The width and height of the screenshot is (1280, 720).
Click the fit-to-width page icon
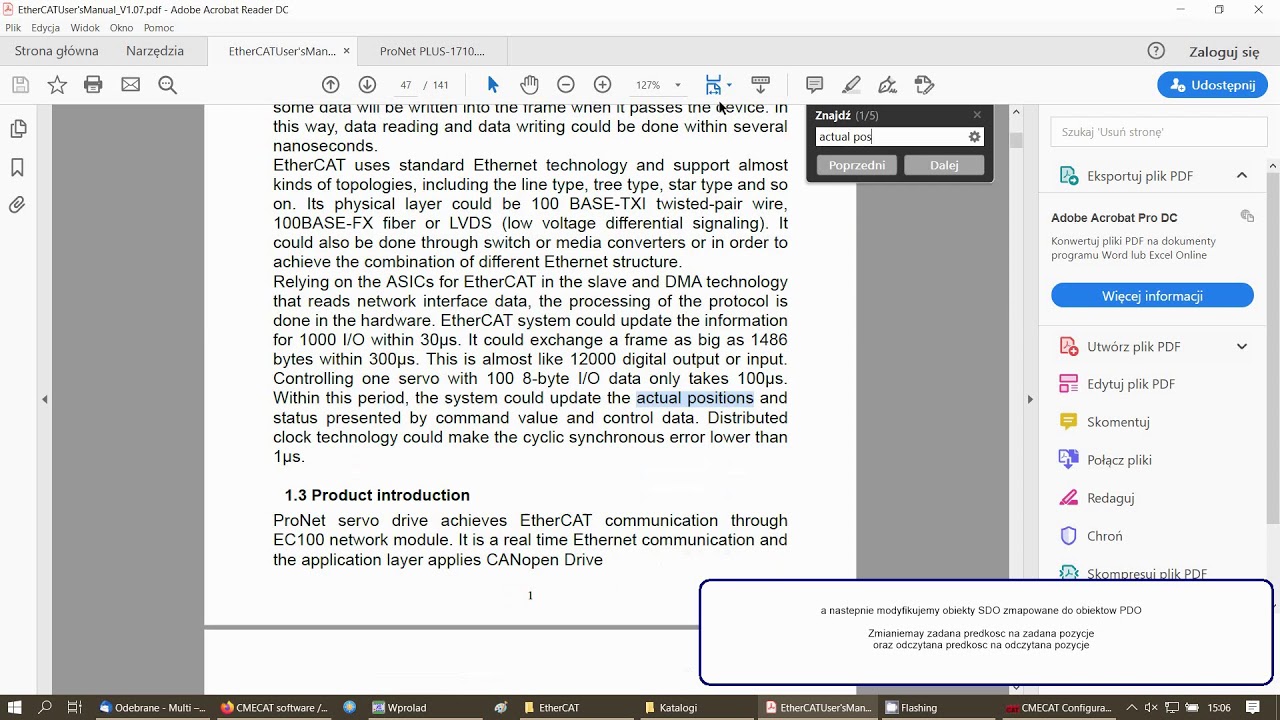coord(713,85)
